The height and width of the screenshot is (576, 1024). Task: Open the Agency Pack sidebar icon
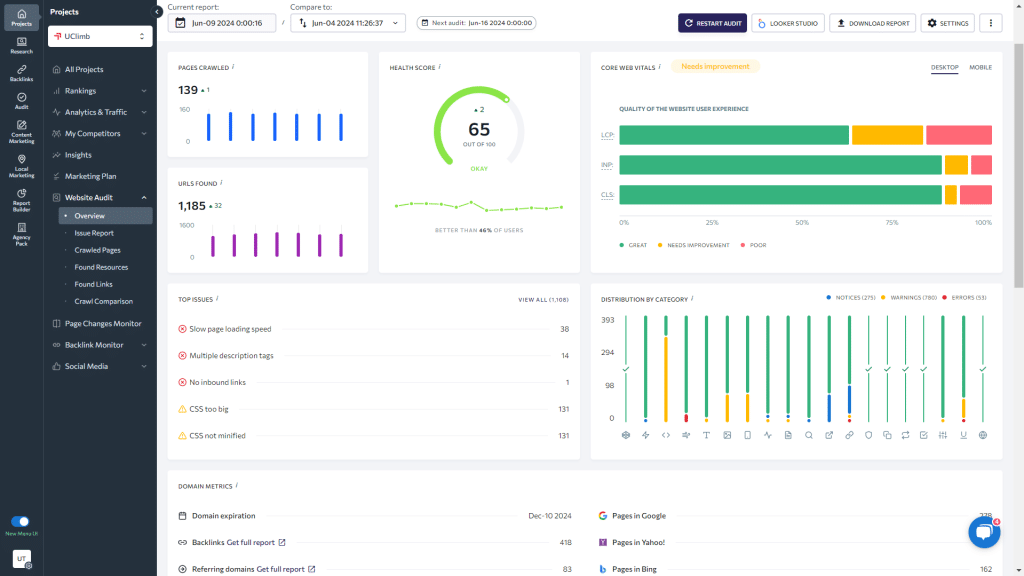[20, 232]
